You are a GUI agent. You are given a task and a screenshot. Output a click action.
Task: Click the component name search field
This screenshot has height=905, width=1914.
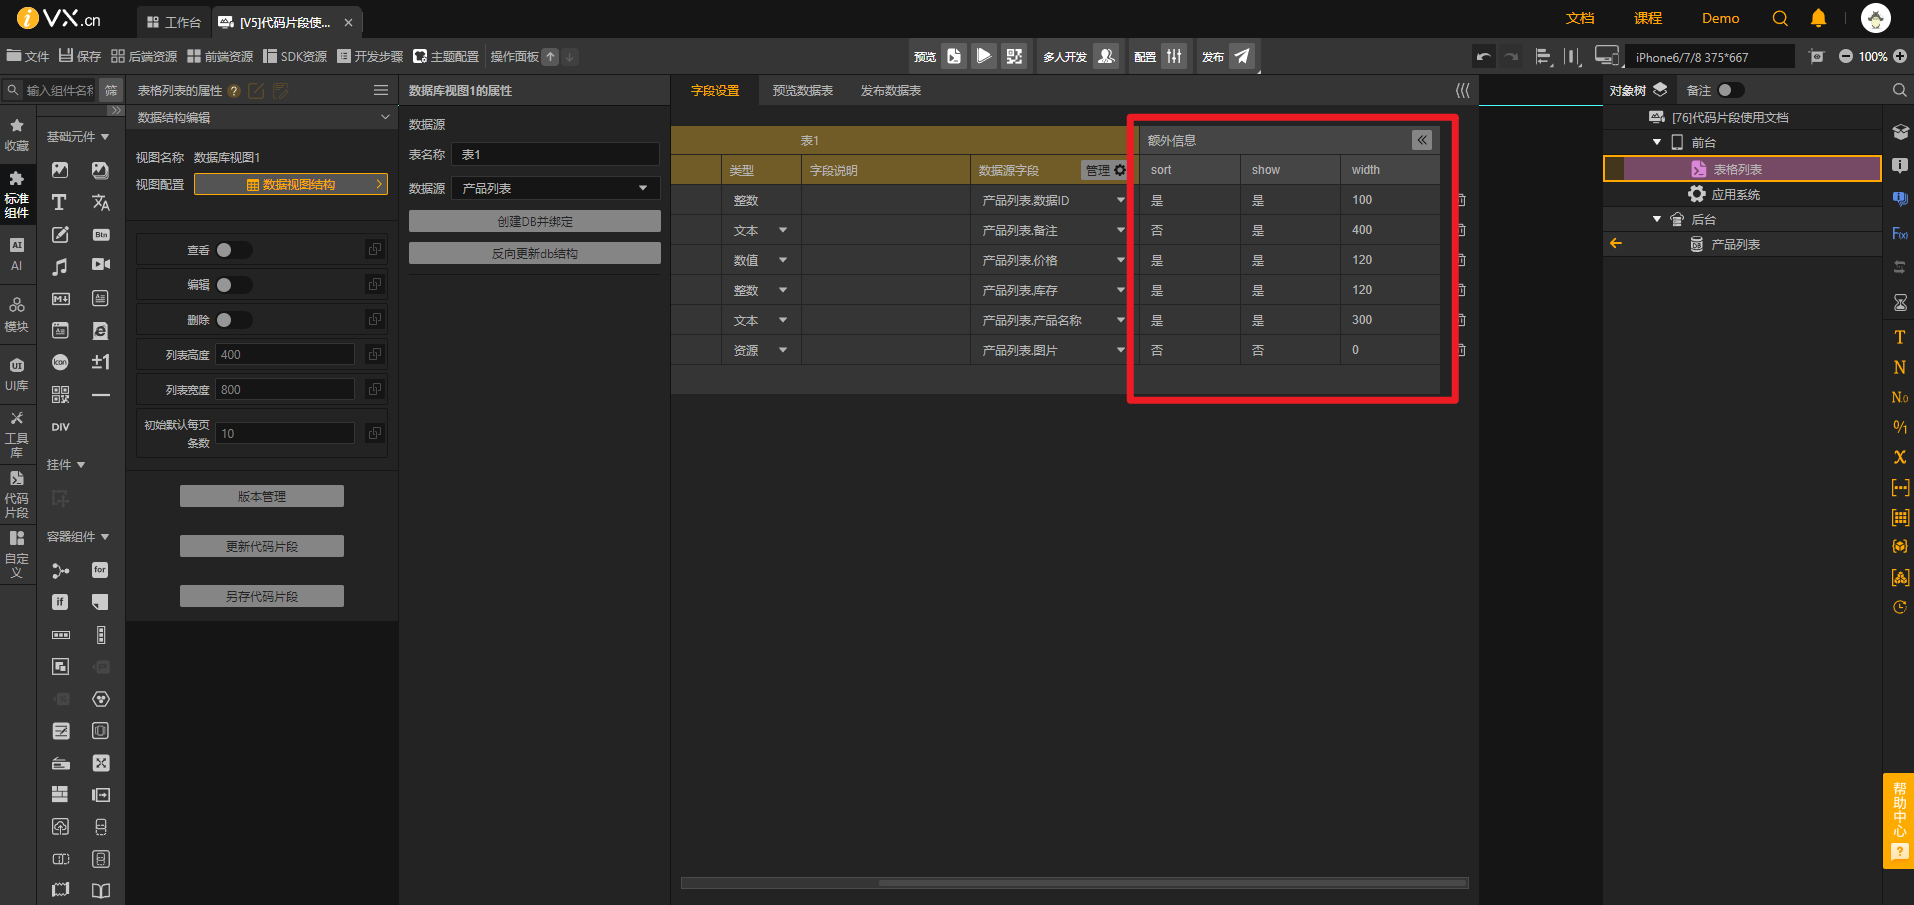(60, 90)
